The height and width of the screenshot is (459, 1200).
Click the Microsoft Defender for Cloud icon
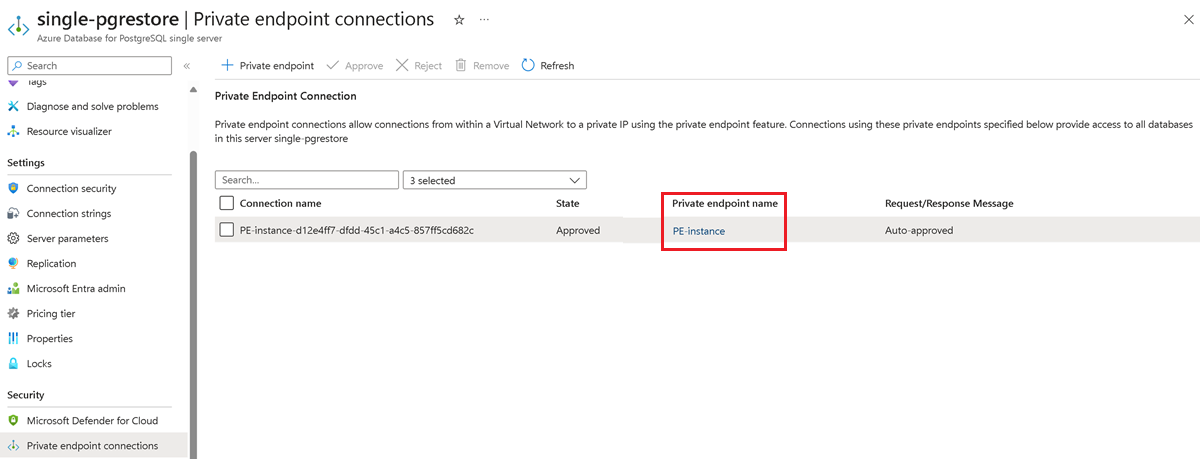click(x=14, y=420)
